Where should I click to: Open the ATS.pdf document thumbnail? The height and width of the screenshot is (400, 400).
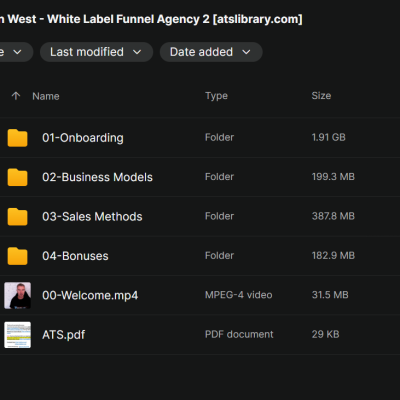point(17,335)
